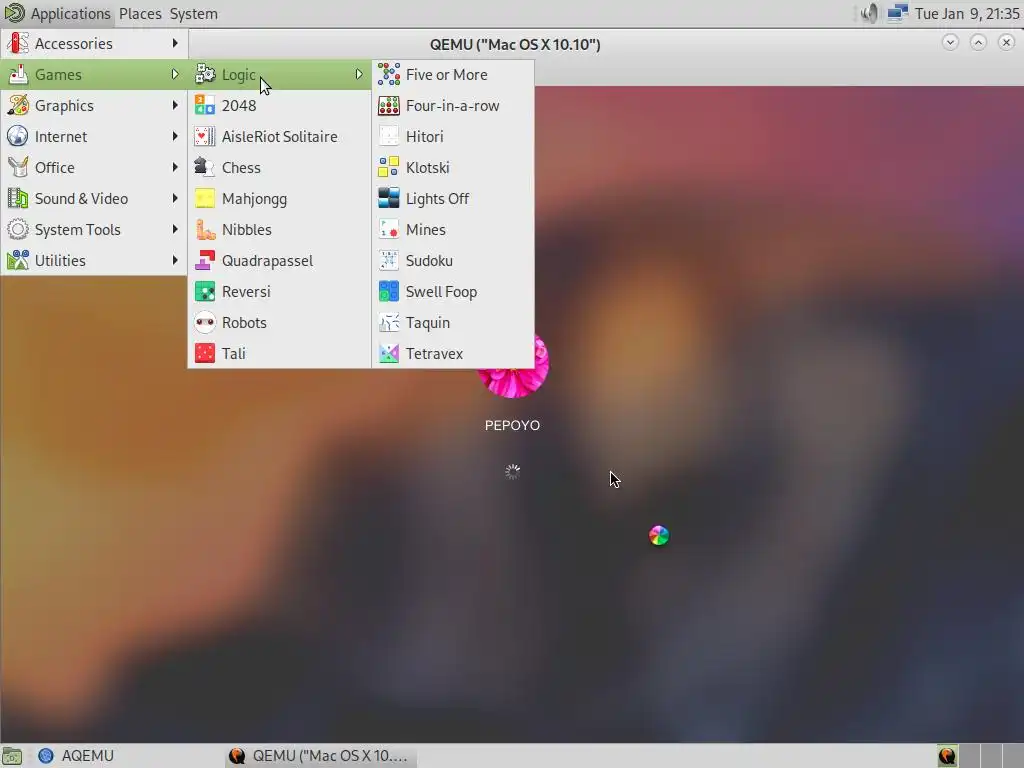The height and width of the screenshot is (768, 1024).
Task: Click the Taquin puzzle icon
Action: [389, 323]
